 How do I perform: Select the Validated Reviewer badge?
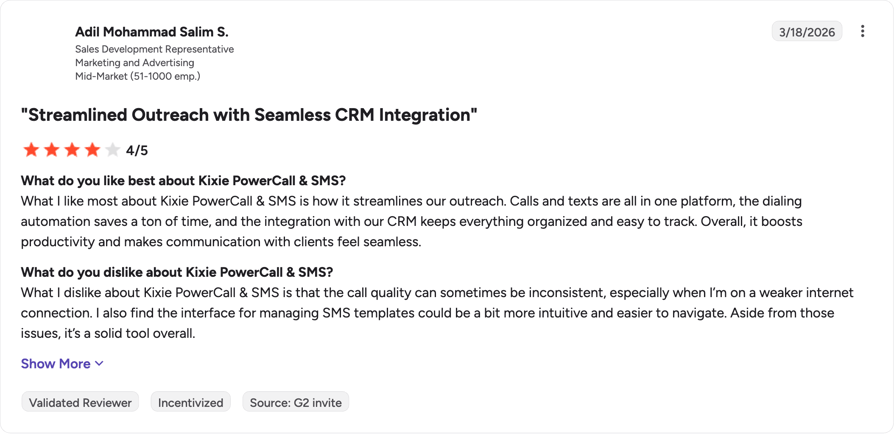click(80, 402)
